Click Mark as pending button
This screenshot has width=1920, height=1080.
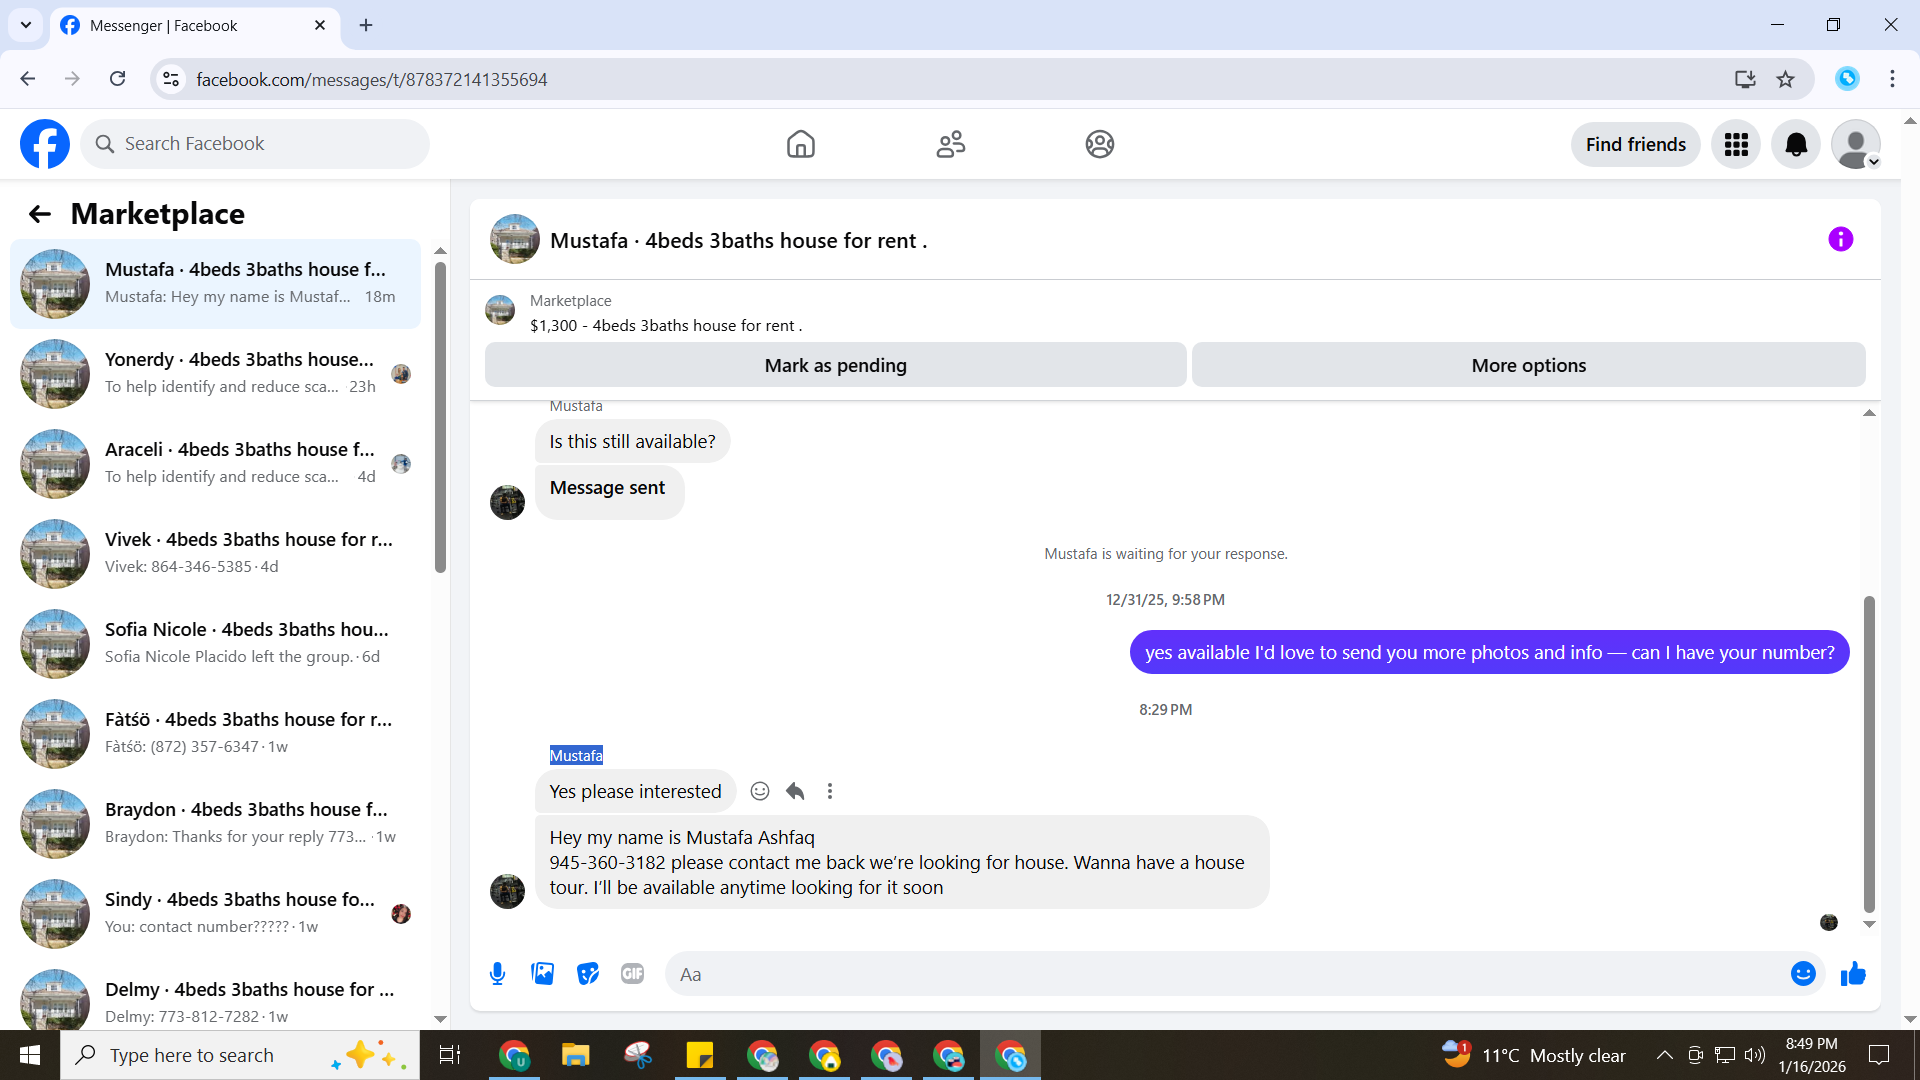tap(835, 366)
